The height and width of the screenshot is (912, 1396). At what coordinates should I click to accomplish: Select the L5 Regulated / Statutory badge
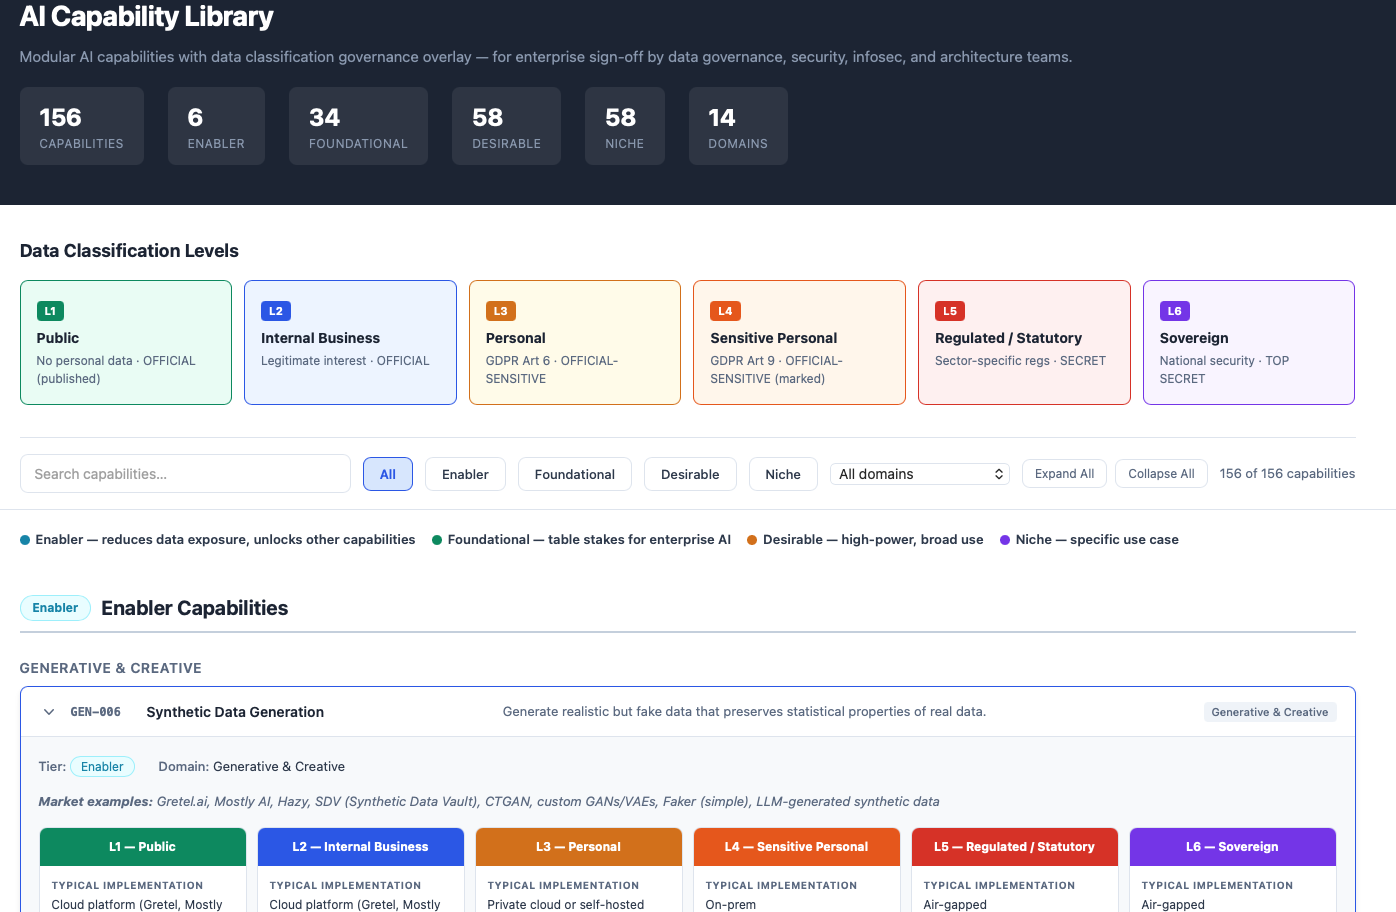pyautogui.click(x=950, y=311)
